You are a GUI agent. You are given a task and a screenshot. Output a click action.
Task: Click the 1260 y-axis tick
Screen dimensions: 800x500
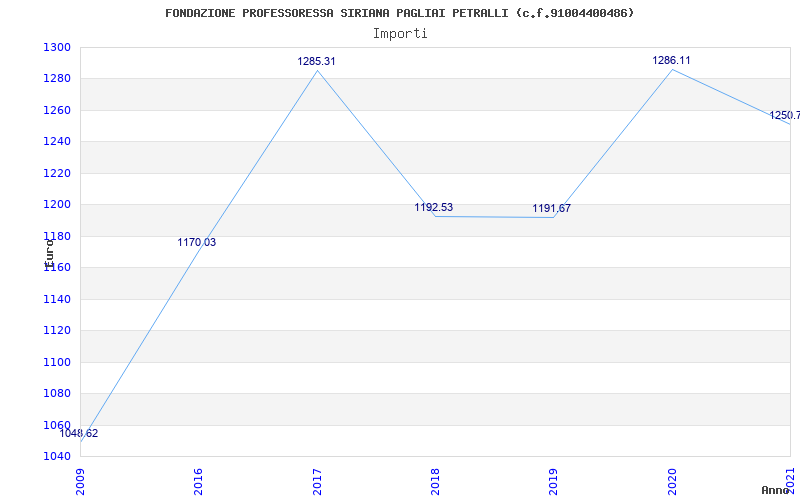pos(57,111)
